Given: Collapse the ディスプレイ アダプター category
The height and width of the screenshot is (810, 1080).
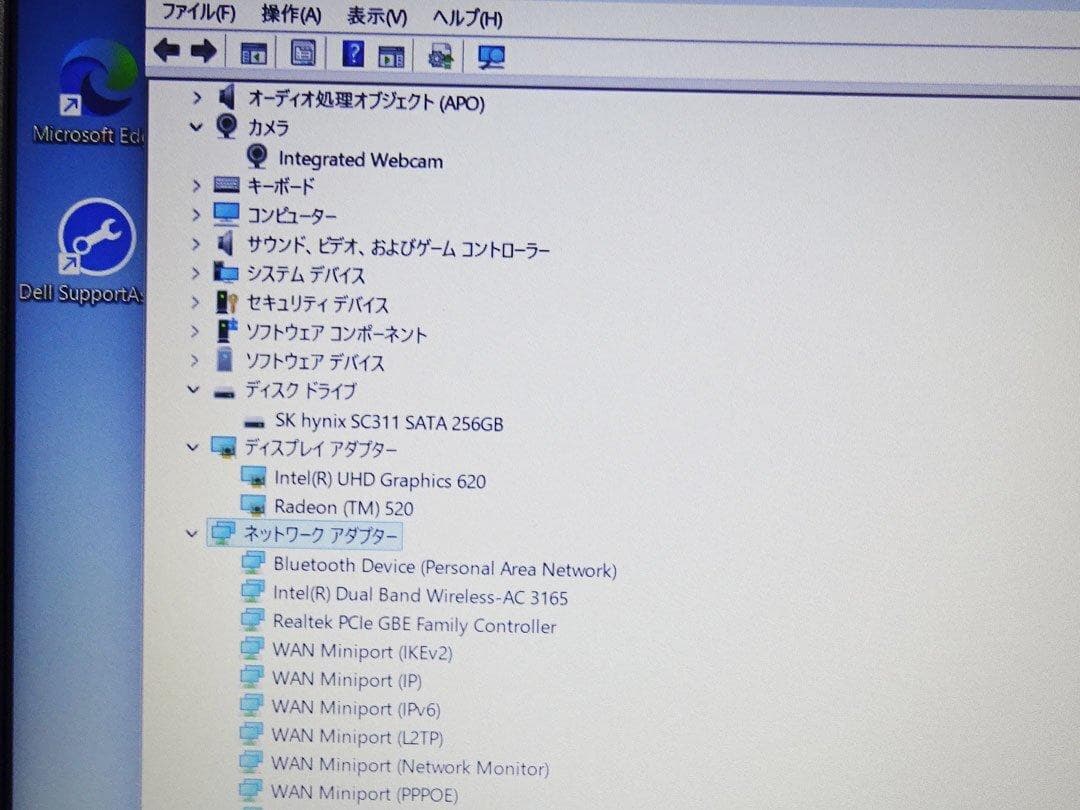Looking at the screenshot, I should [x=193, y=448].
